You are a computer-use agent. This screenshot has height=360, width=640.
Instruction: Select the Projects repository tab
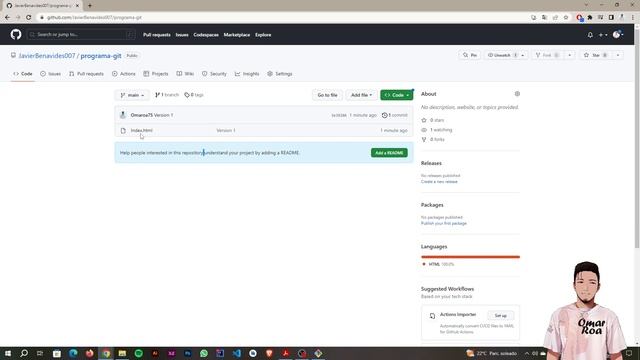[156, 74]
